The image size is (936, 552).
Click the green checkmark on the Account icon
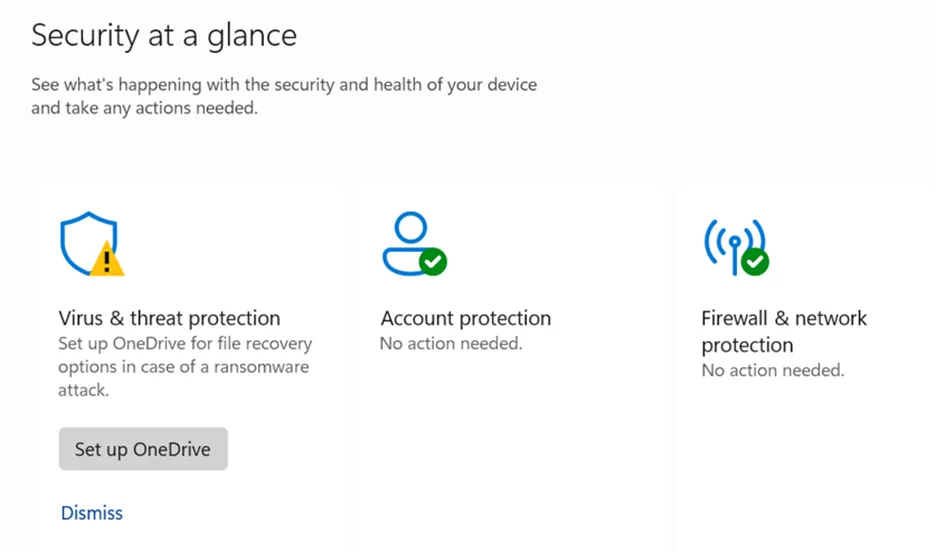click(x=433, y=261)
